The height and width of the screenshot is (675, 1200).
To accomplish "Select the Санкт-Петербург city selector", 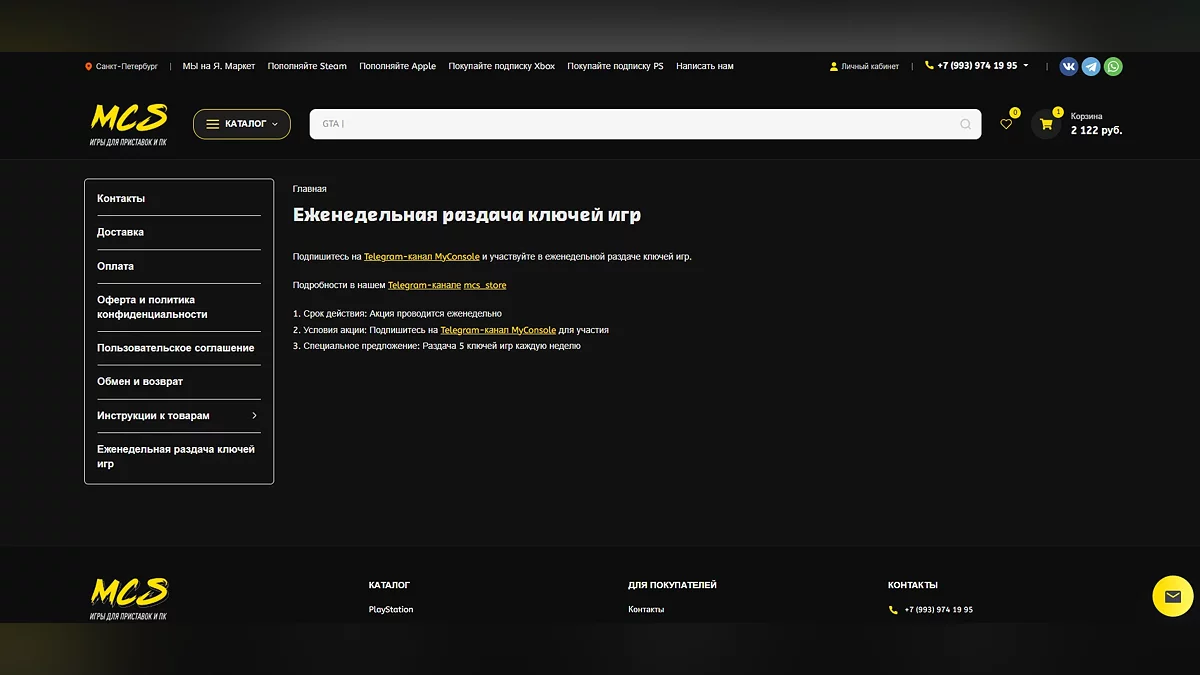I will point(122,66).
